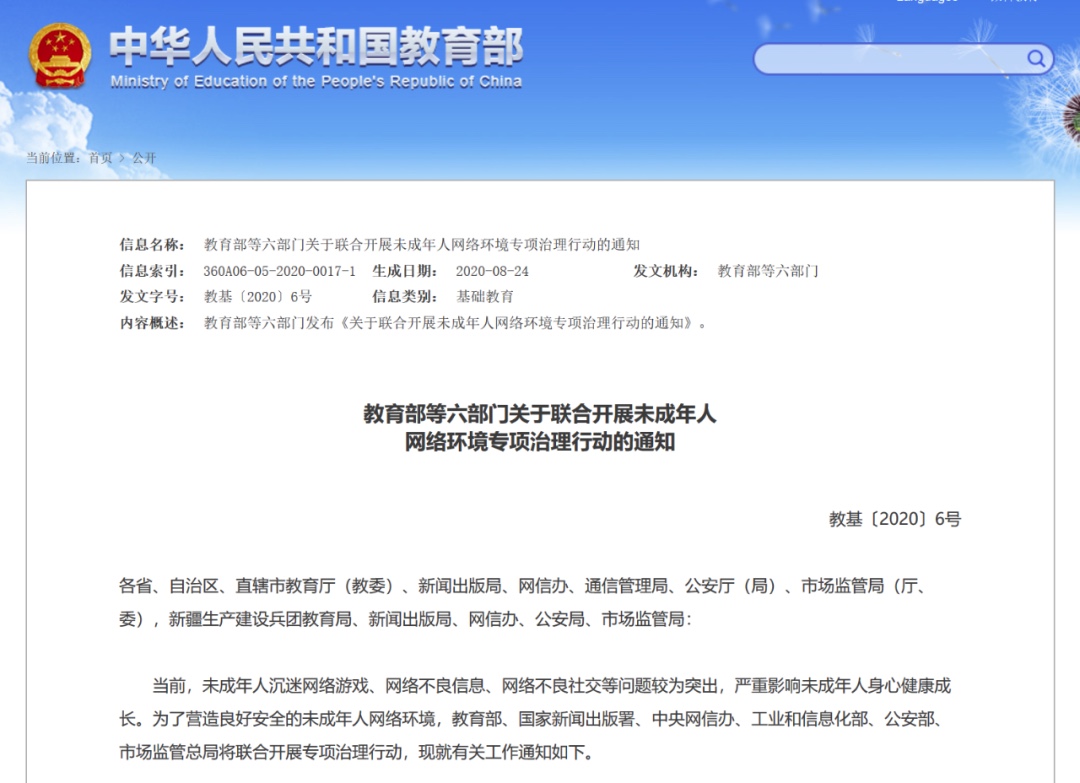This screenshot has width=1080, height=783.
Task: Click the magnifier search icon
Action: (1036, 59)
